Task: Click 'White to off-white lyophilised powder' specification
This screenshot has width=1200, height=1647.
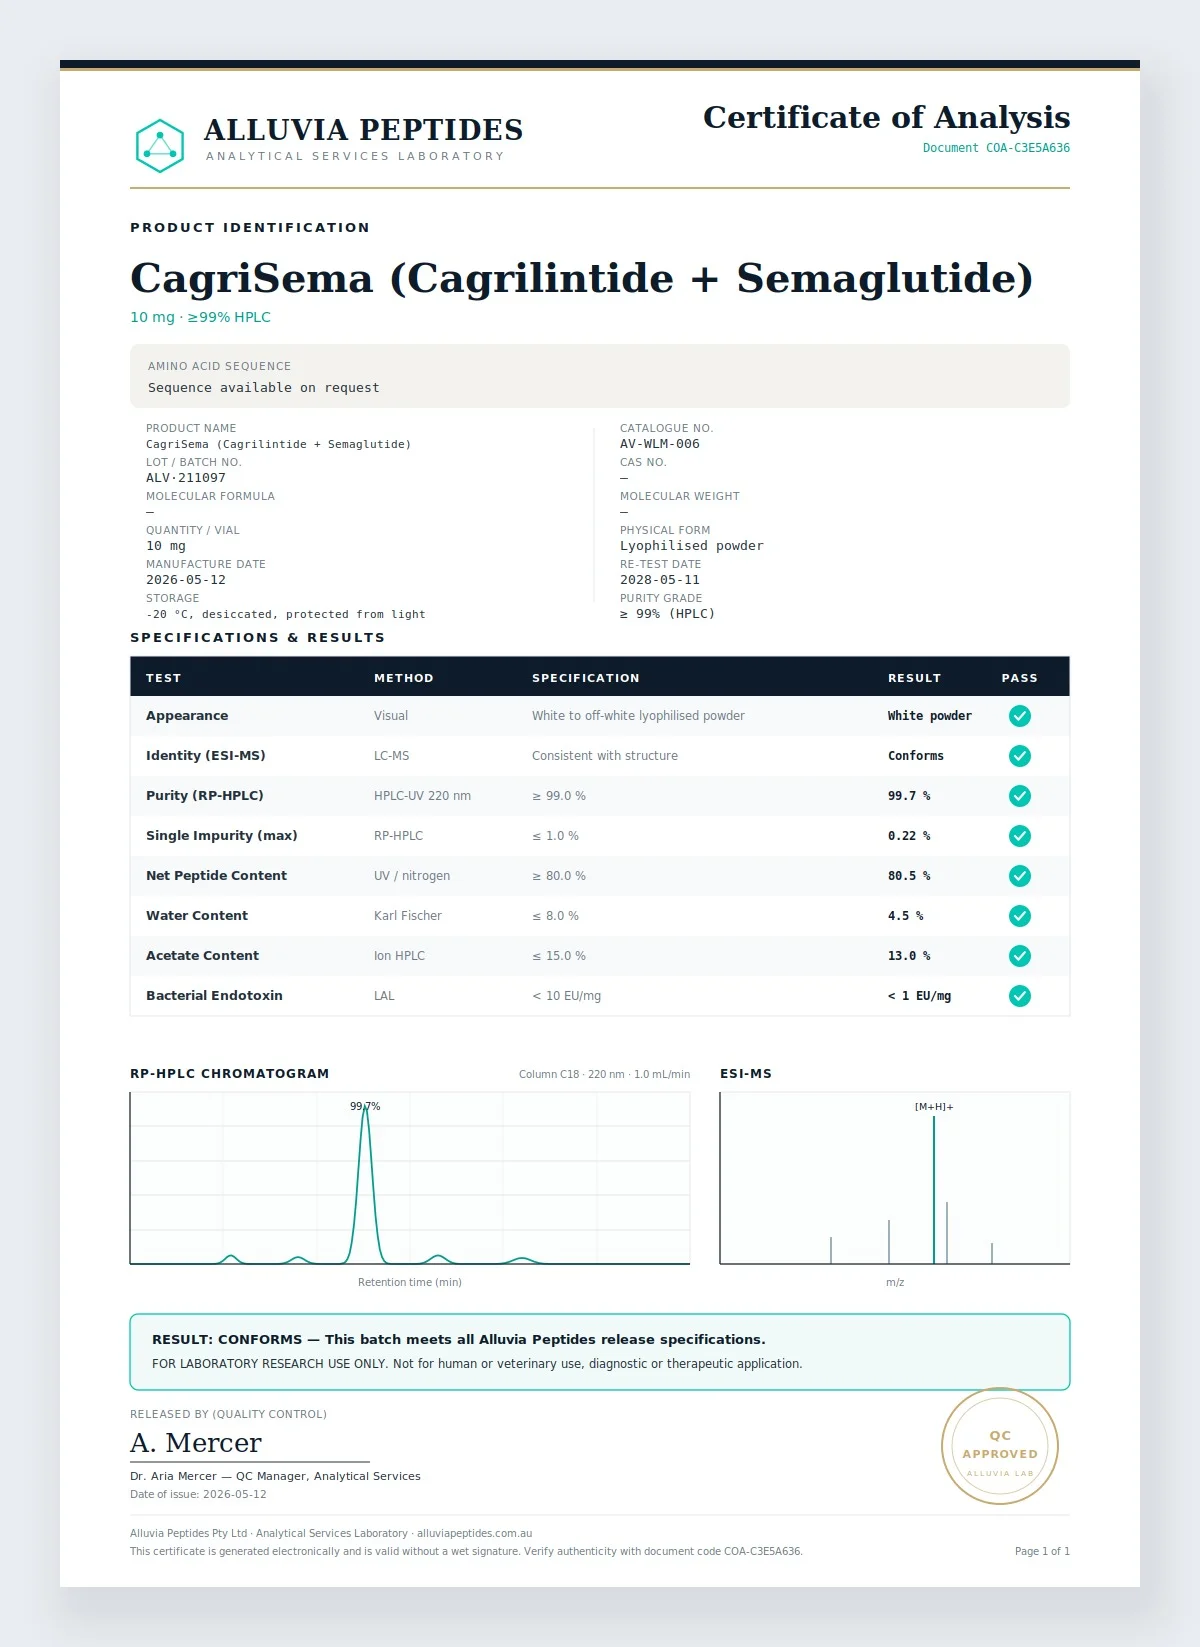Action: [x=638, y=716]
